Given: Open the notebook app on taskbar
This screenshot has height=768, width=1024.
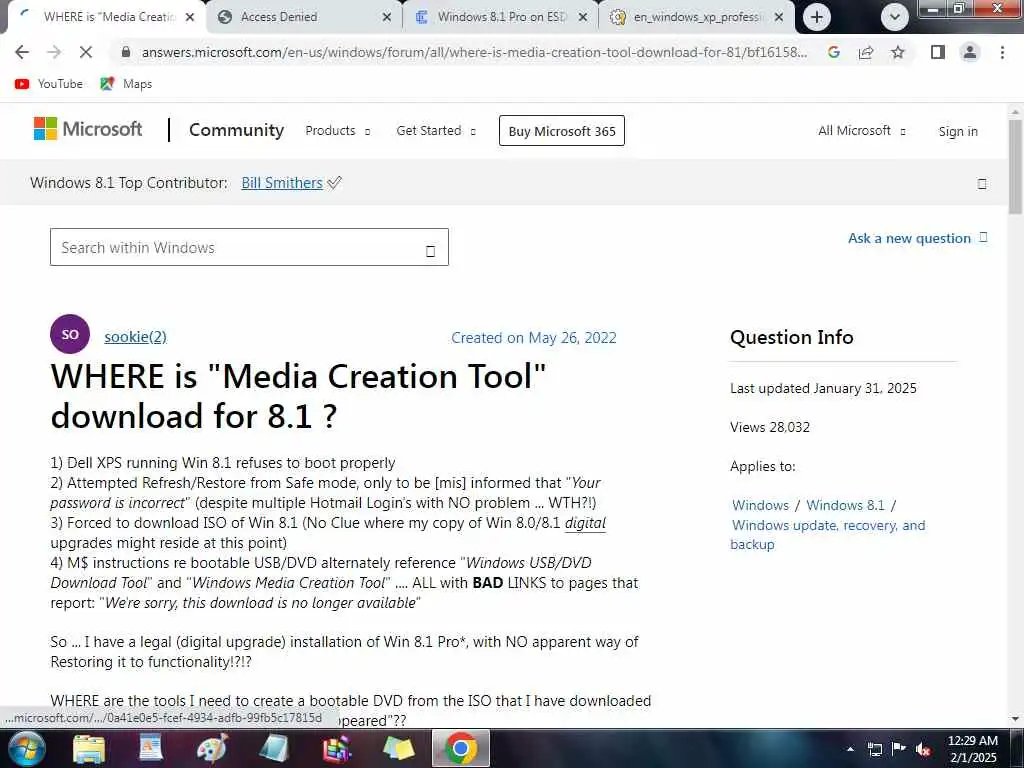Looking at the screenshot, I should click(x=274, y=749).
